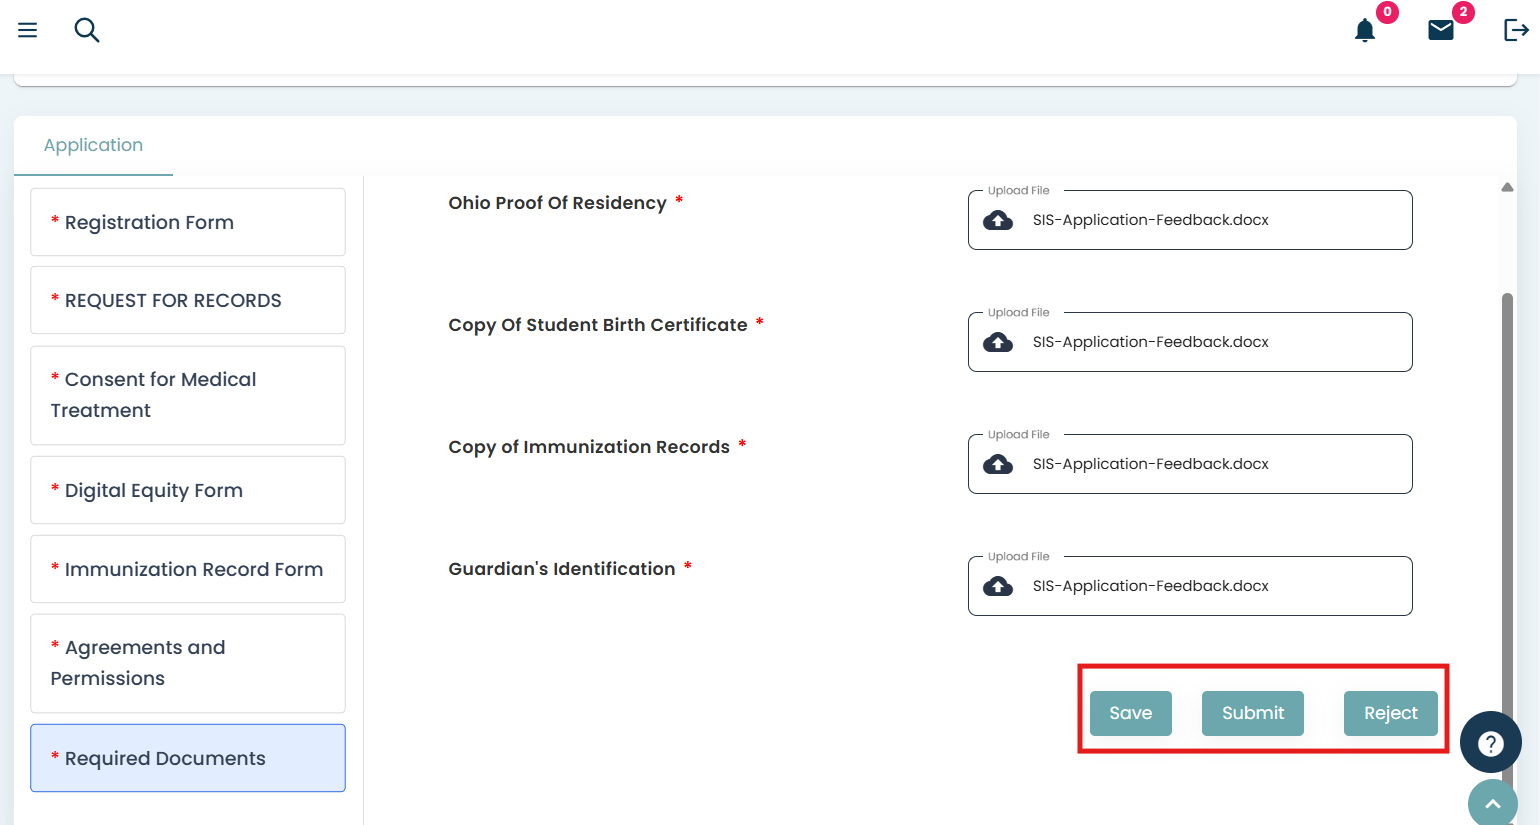The height and width of the screenshot is (825, 1540).
Task: Select Registration Form in sidebar
Action: tap(188, 222)
